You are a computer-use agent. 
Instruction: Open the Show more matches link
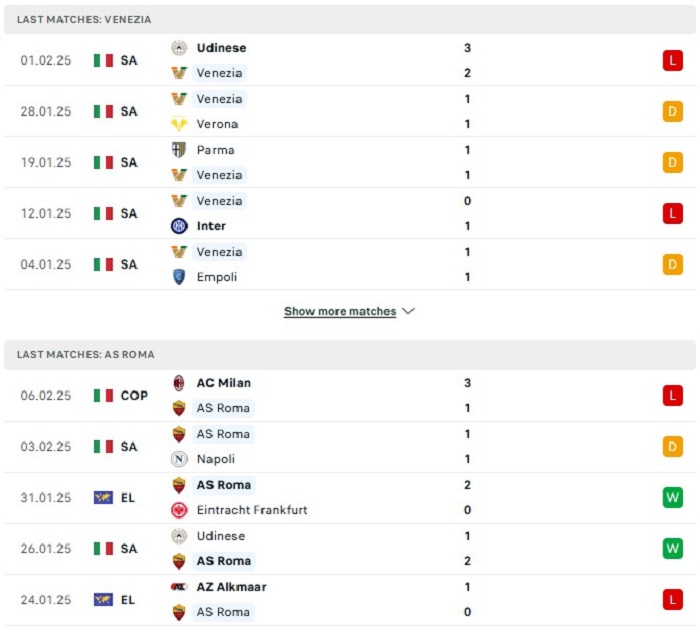coord(340,312)
